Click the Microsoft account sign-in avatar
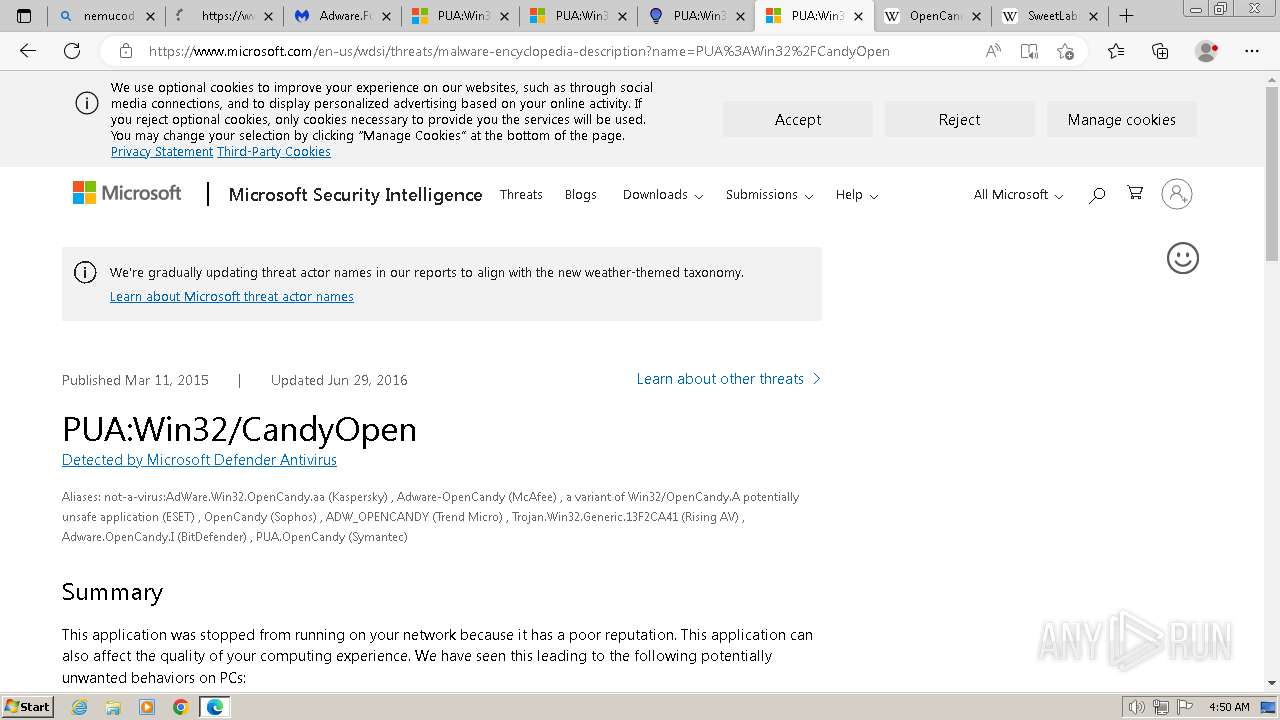 click(1177, 194)
